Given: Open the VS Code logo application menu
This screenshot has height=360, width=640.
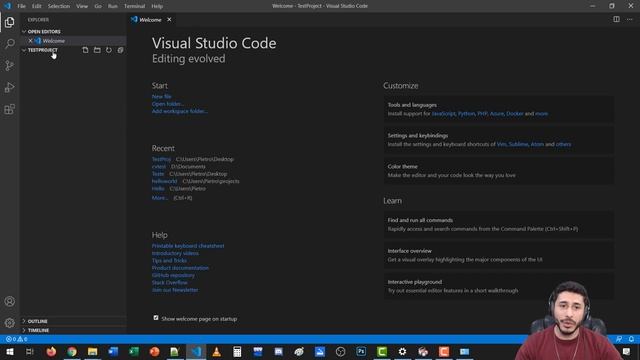Looking at the screenshot, I should (7, 6).
